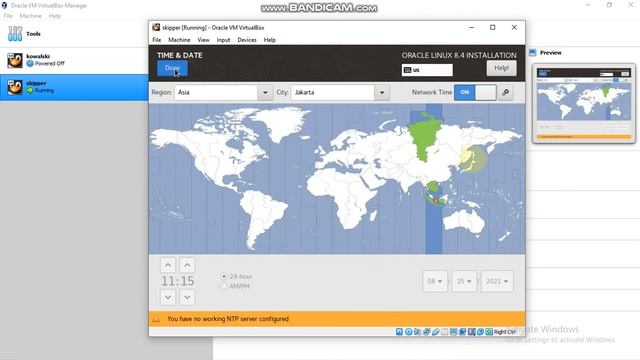Expand the City dropdown arrow
The height and width of the screenshot is (360, 640).
point(382,93)
